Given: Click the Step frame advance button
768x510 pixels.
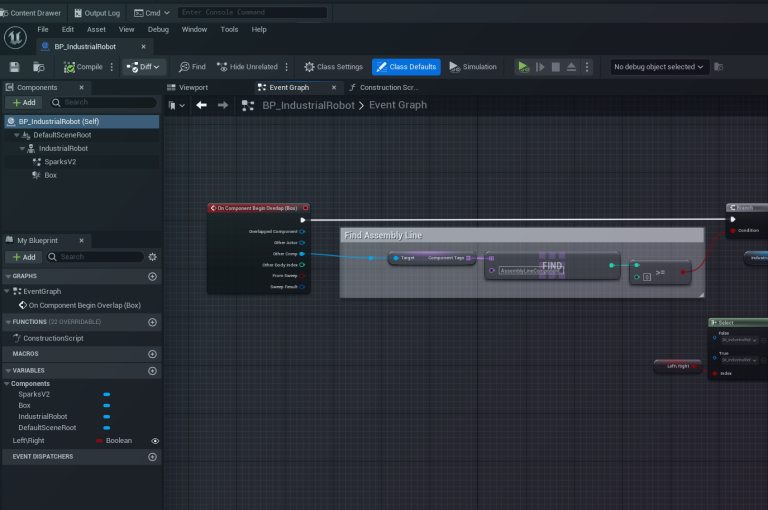Looking at the screenshot, I should pos(540,67).
